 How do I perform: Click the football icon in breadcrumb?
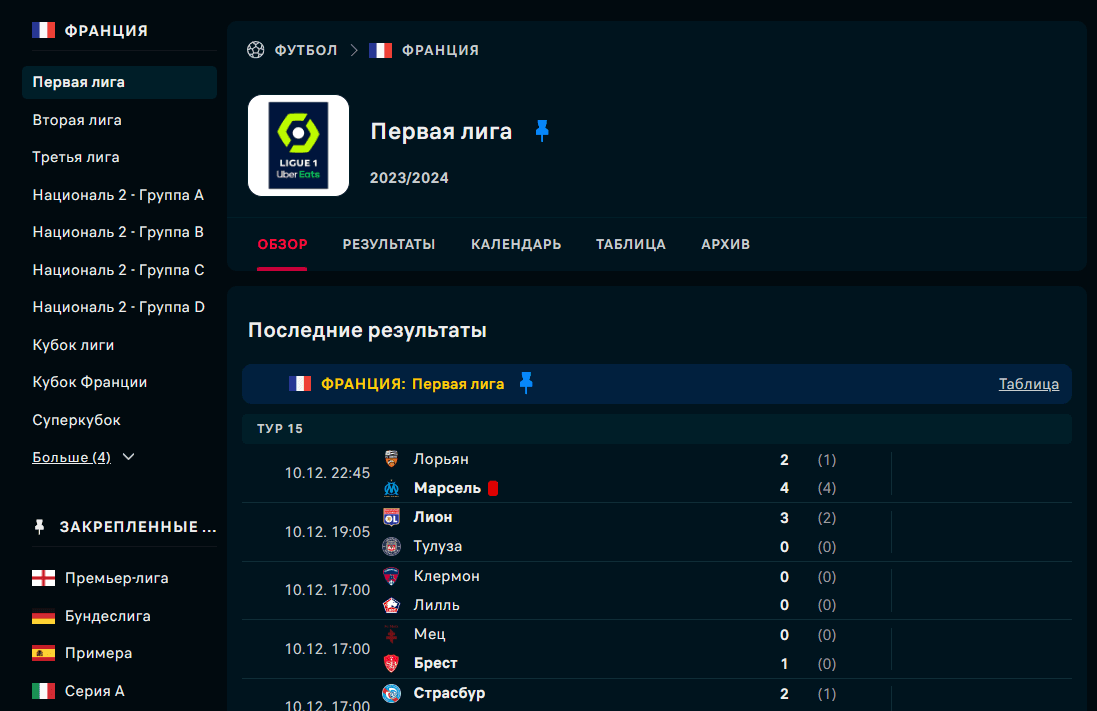[x=255, y=50]
